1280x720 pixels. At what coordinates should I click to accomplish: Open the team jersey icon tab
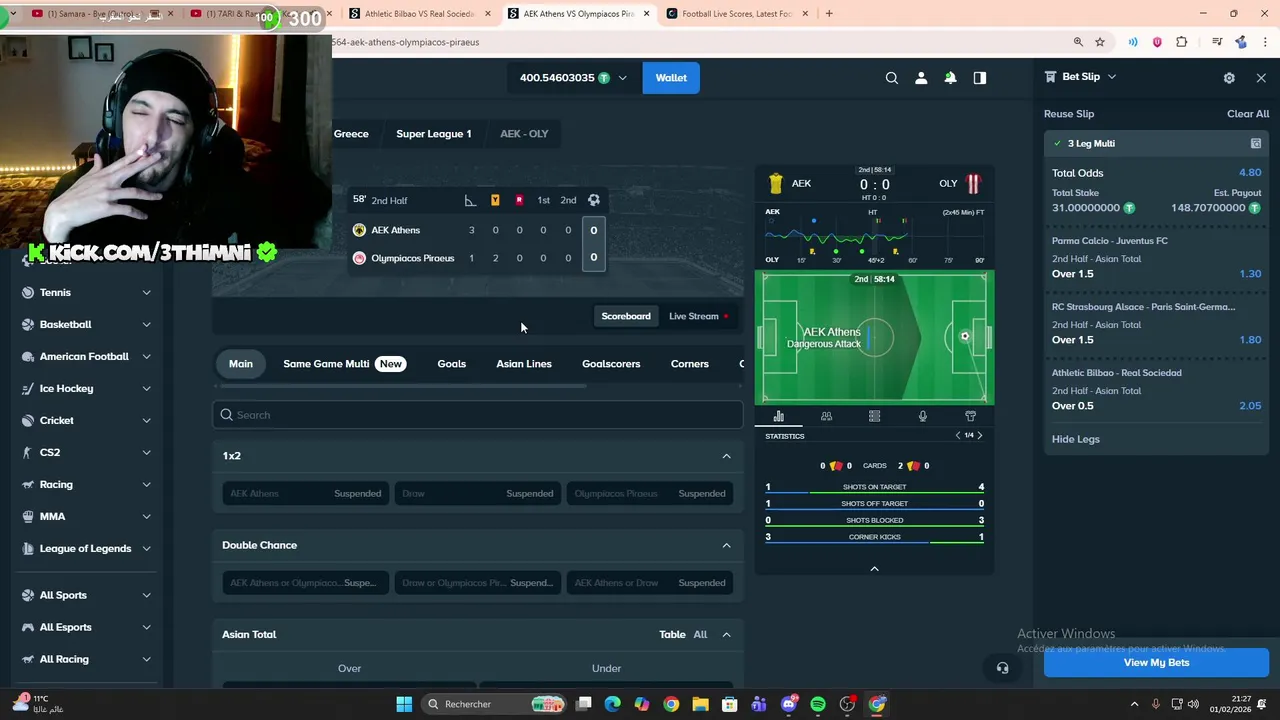tap(970, 416)
